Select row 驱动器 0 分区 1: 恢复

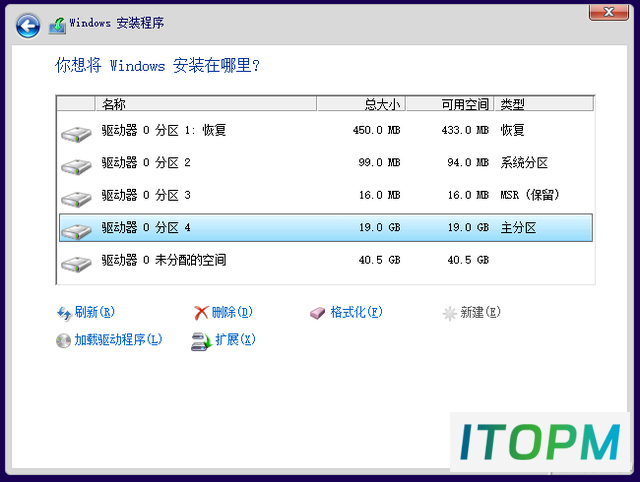[326, 130]
